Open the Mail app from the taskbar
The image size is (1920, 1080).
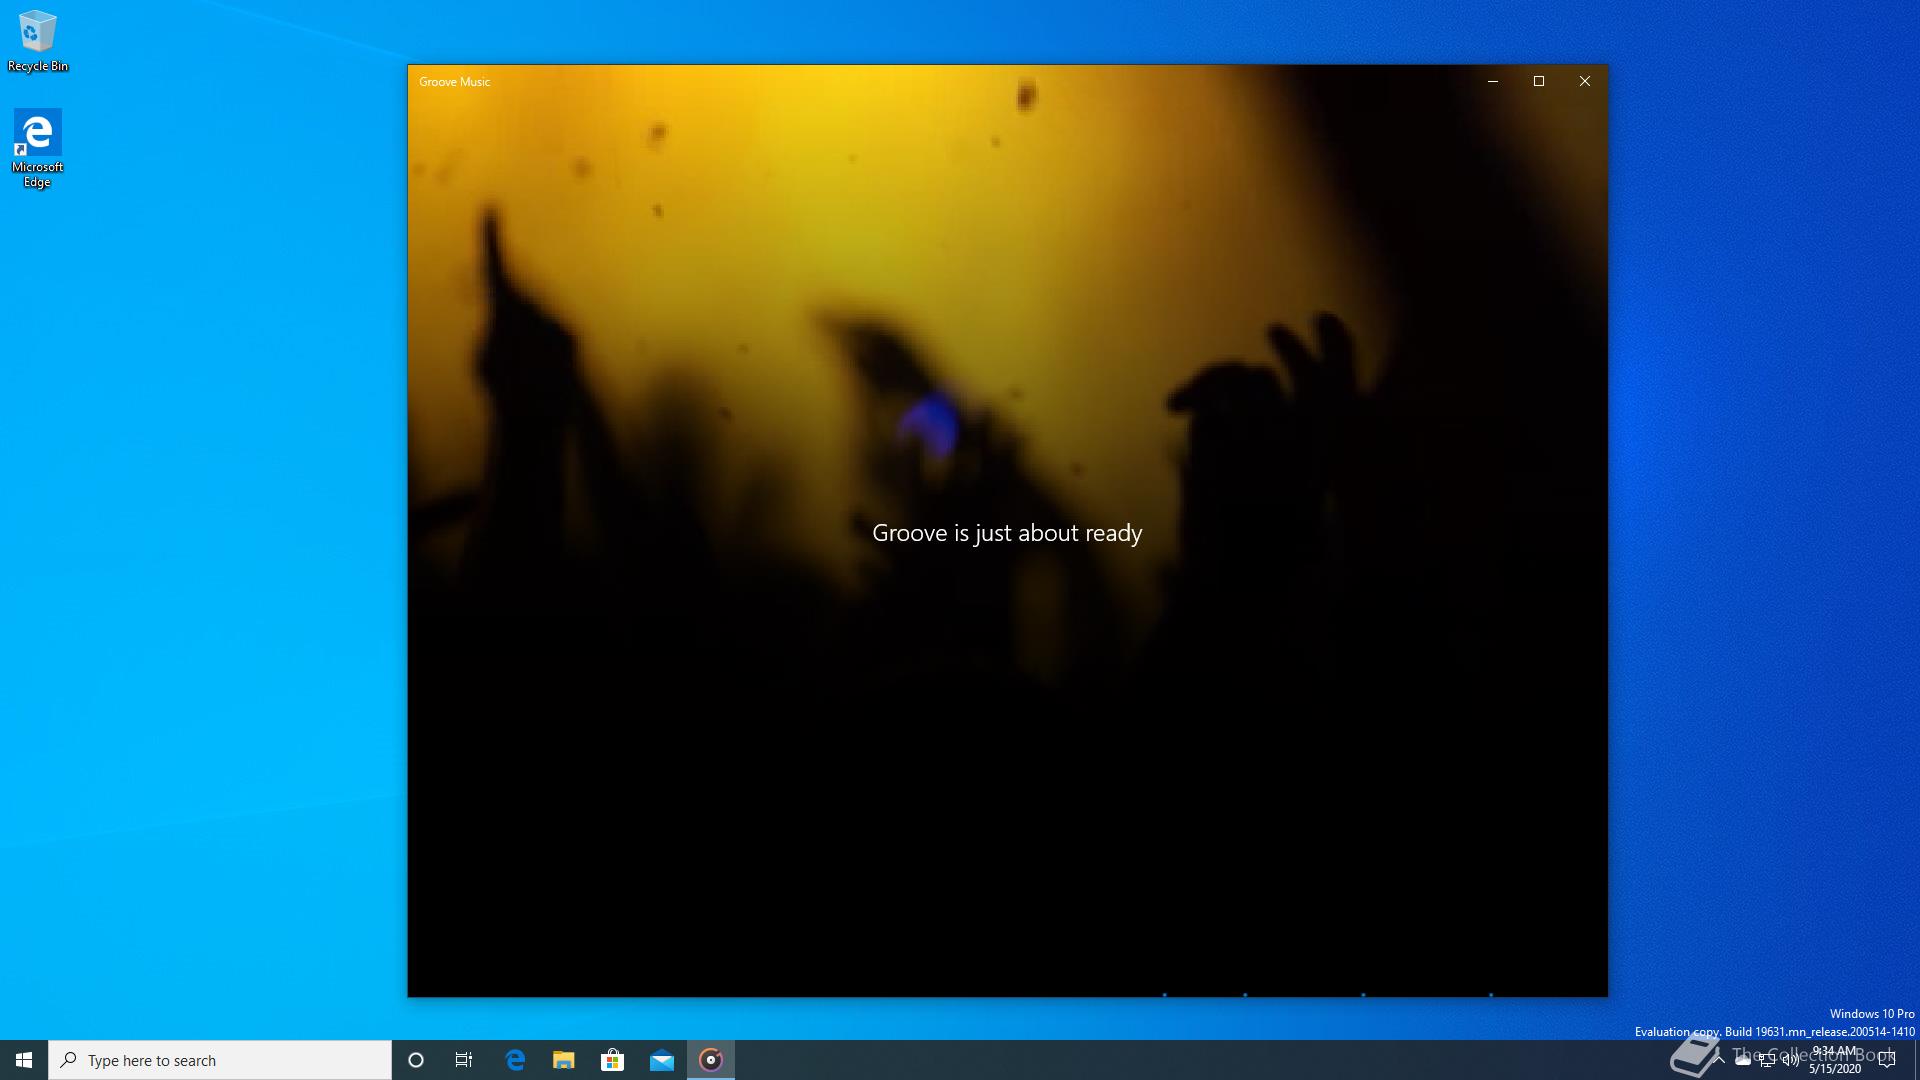[x=662, y=1060]
